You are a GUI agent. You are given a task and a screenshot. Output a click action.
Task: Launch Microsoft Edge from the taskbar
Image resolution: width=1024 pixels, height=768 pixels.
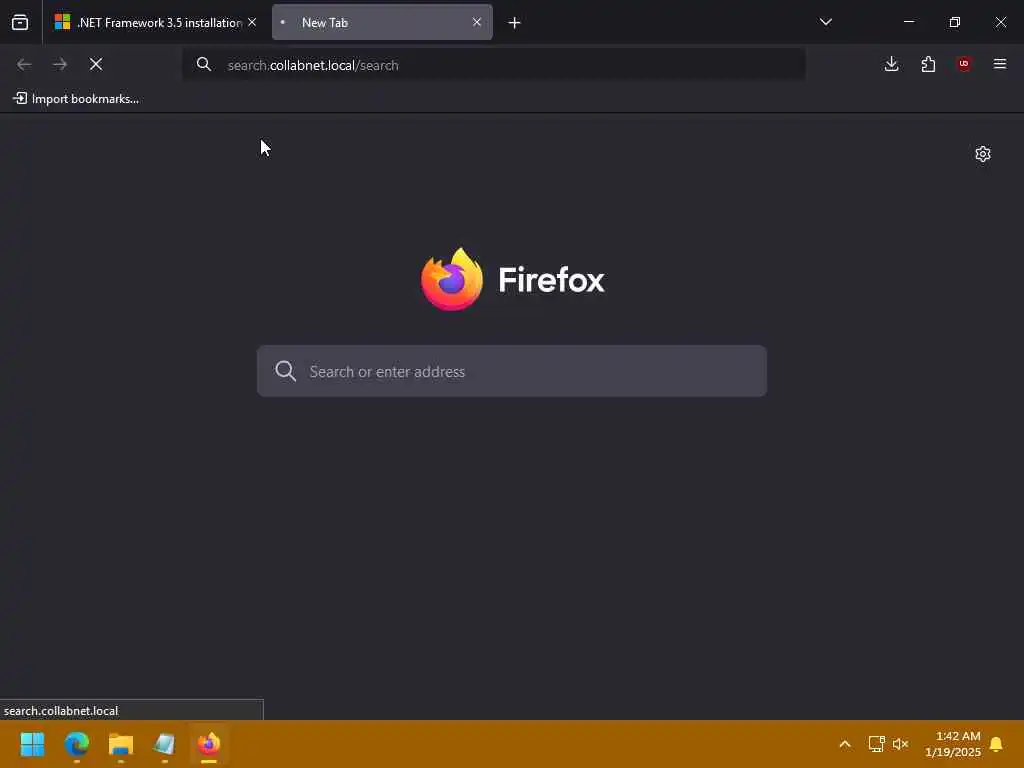pos(76,744)
